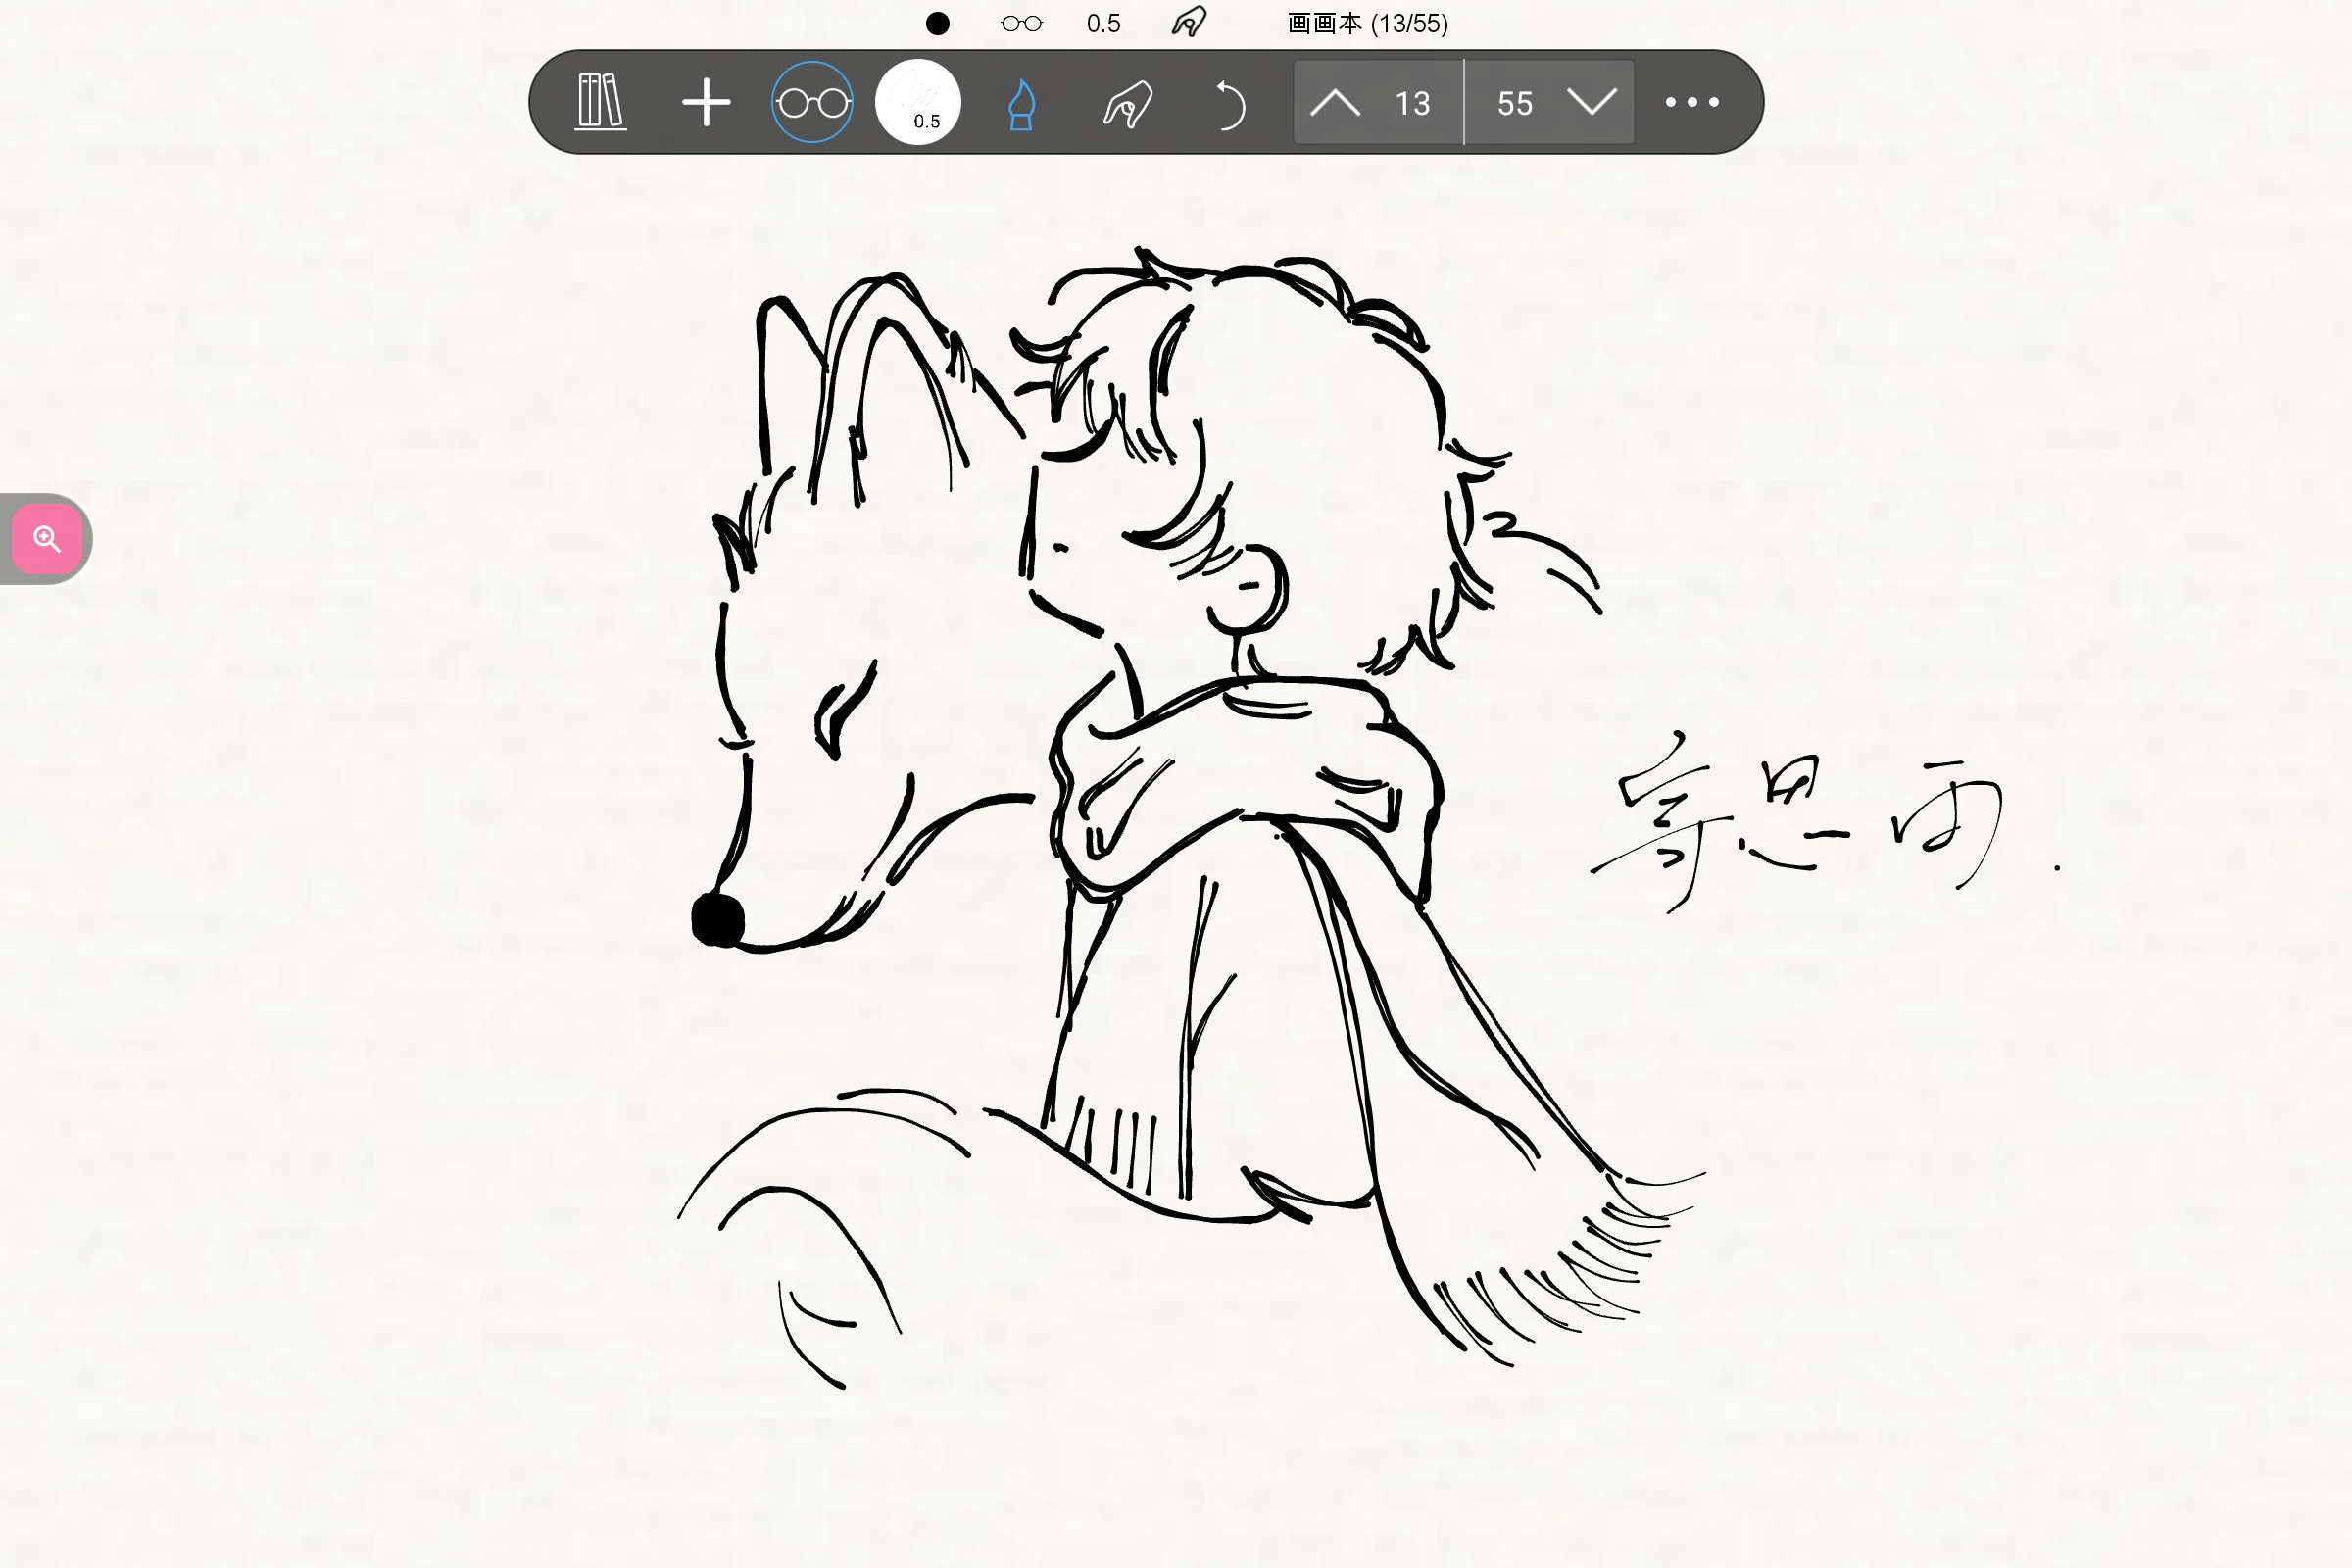This screenshot has height=1568, width=2352.
Task: Open the three-dots more options menu
Action: click(x=1692, y=102)
